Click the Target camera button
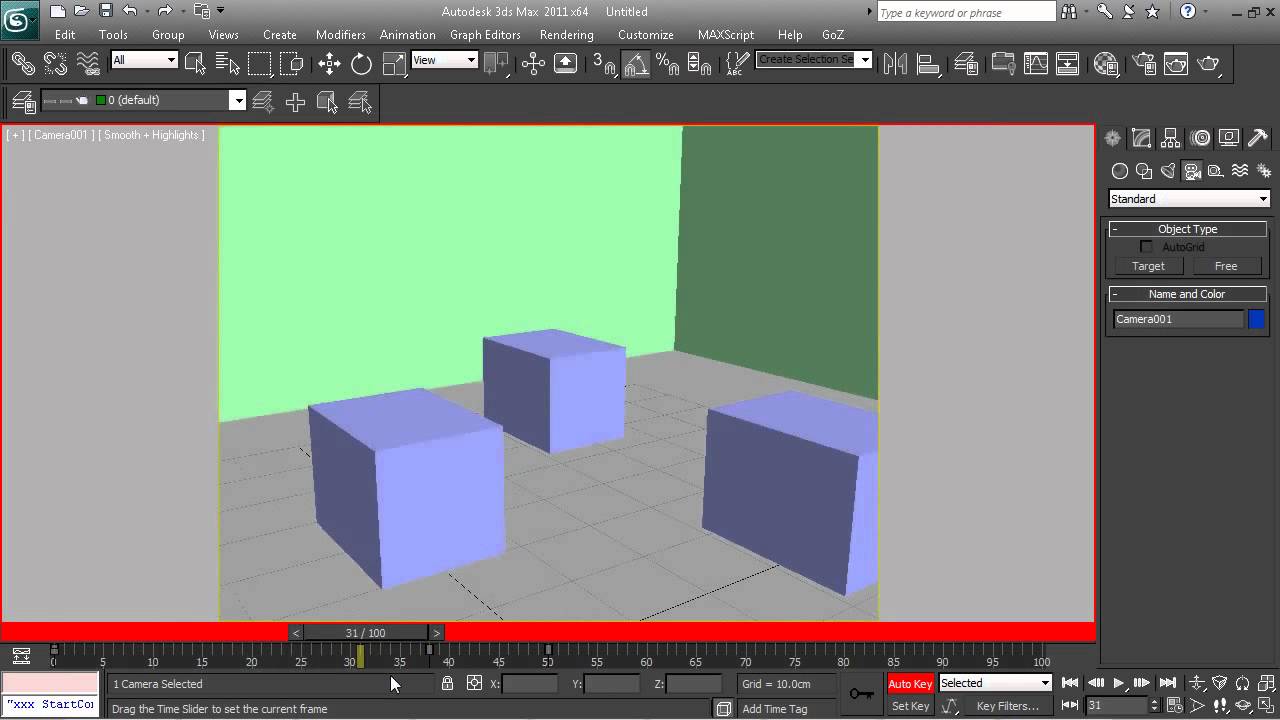The image size is (1280, 720). coord(1148,266)
